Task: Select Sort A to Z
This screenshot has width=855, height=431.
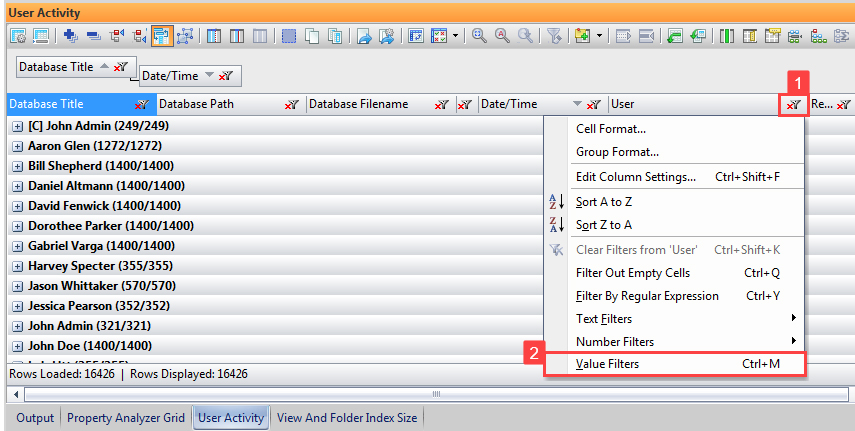Action: [x=674, y=202]
